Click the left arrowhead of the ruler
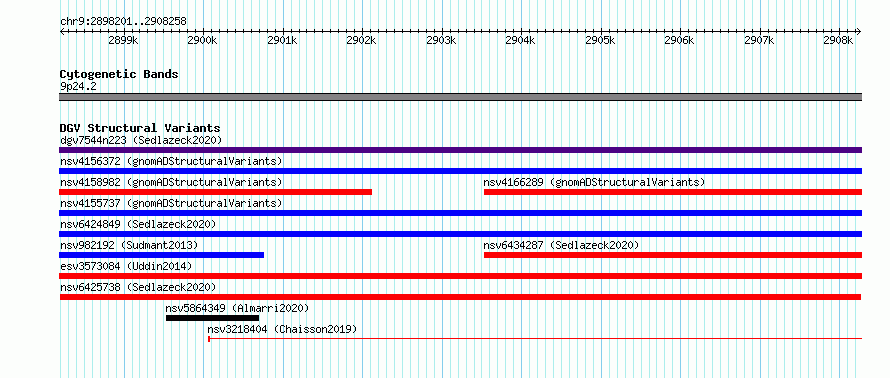This screenshot has height=378, width=890. (x=62, y=31)
